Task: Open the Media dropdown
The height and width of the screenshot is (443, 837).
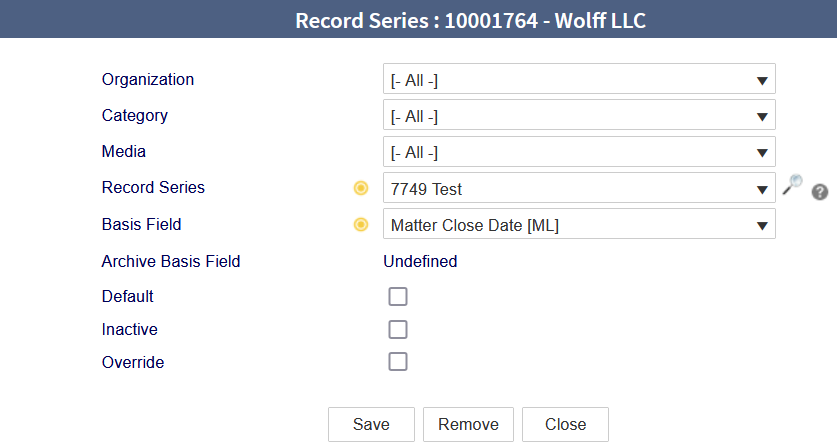Action: (x=579, y=152)
